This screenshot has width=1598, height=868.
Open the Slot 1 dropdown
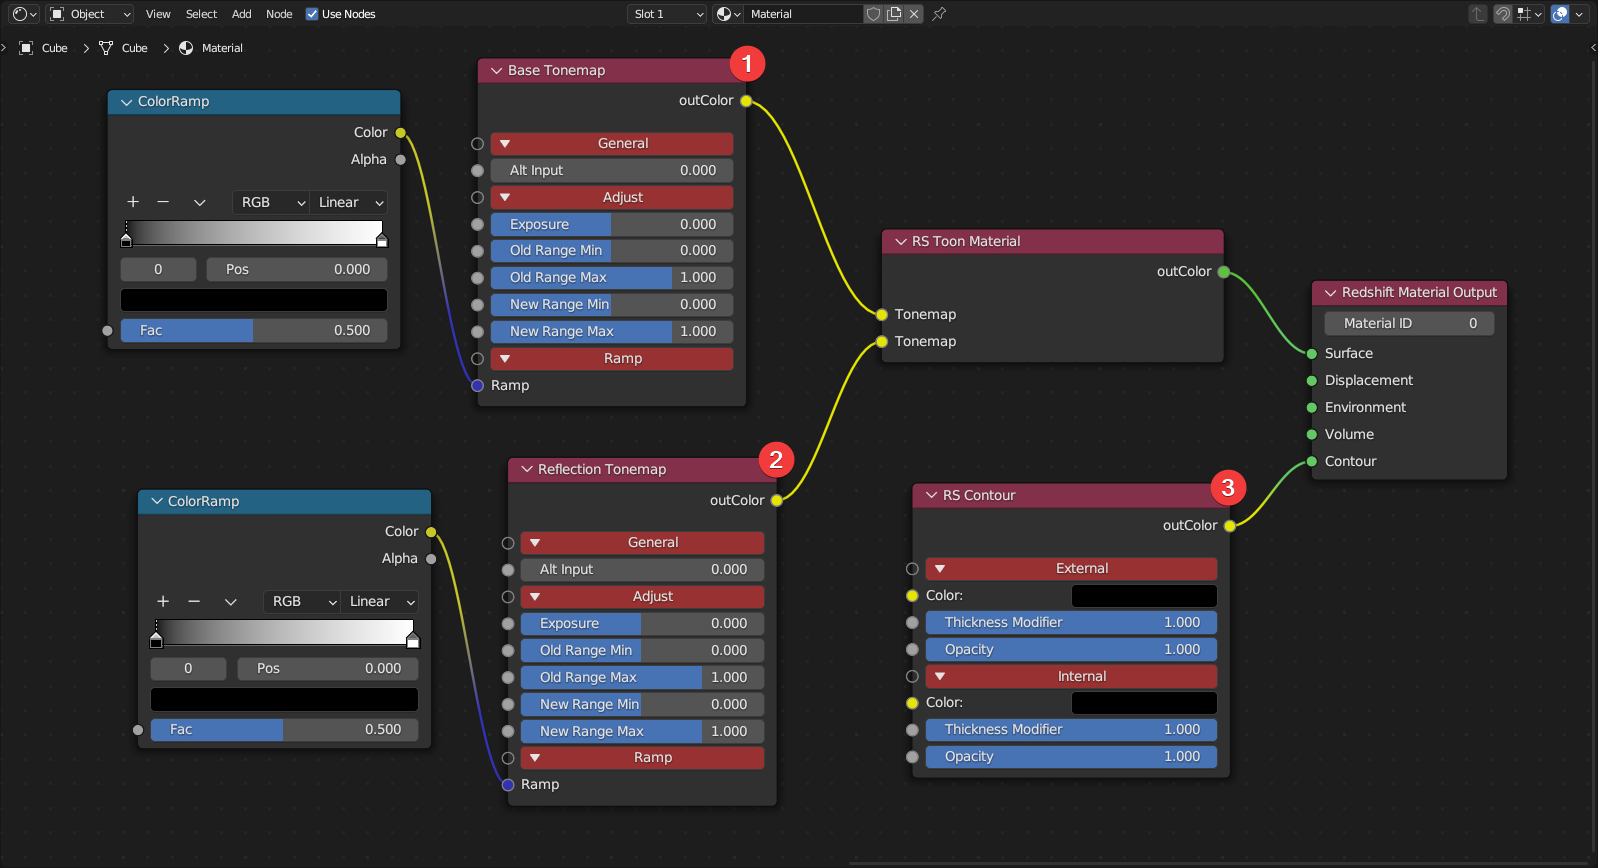(668, 14)
